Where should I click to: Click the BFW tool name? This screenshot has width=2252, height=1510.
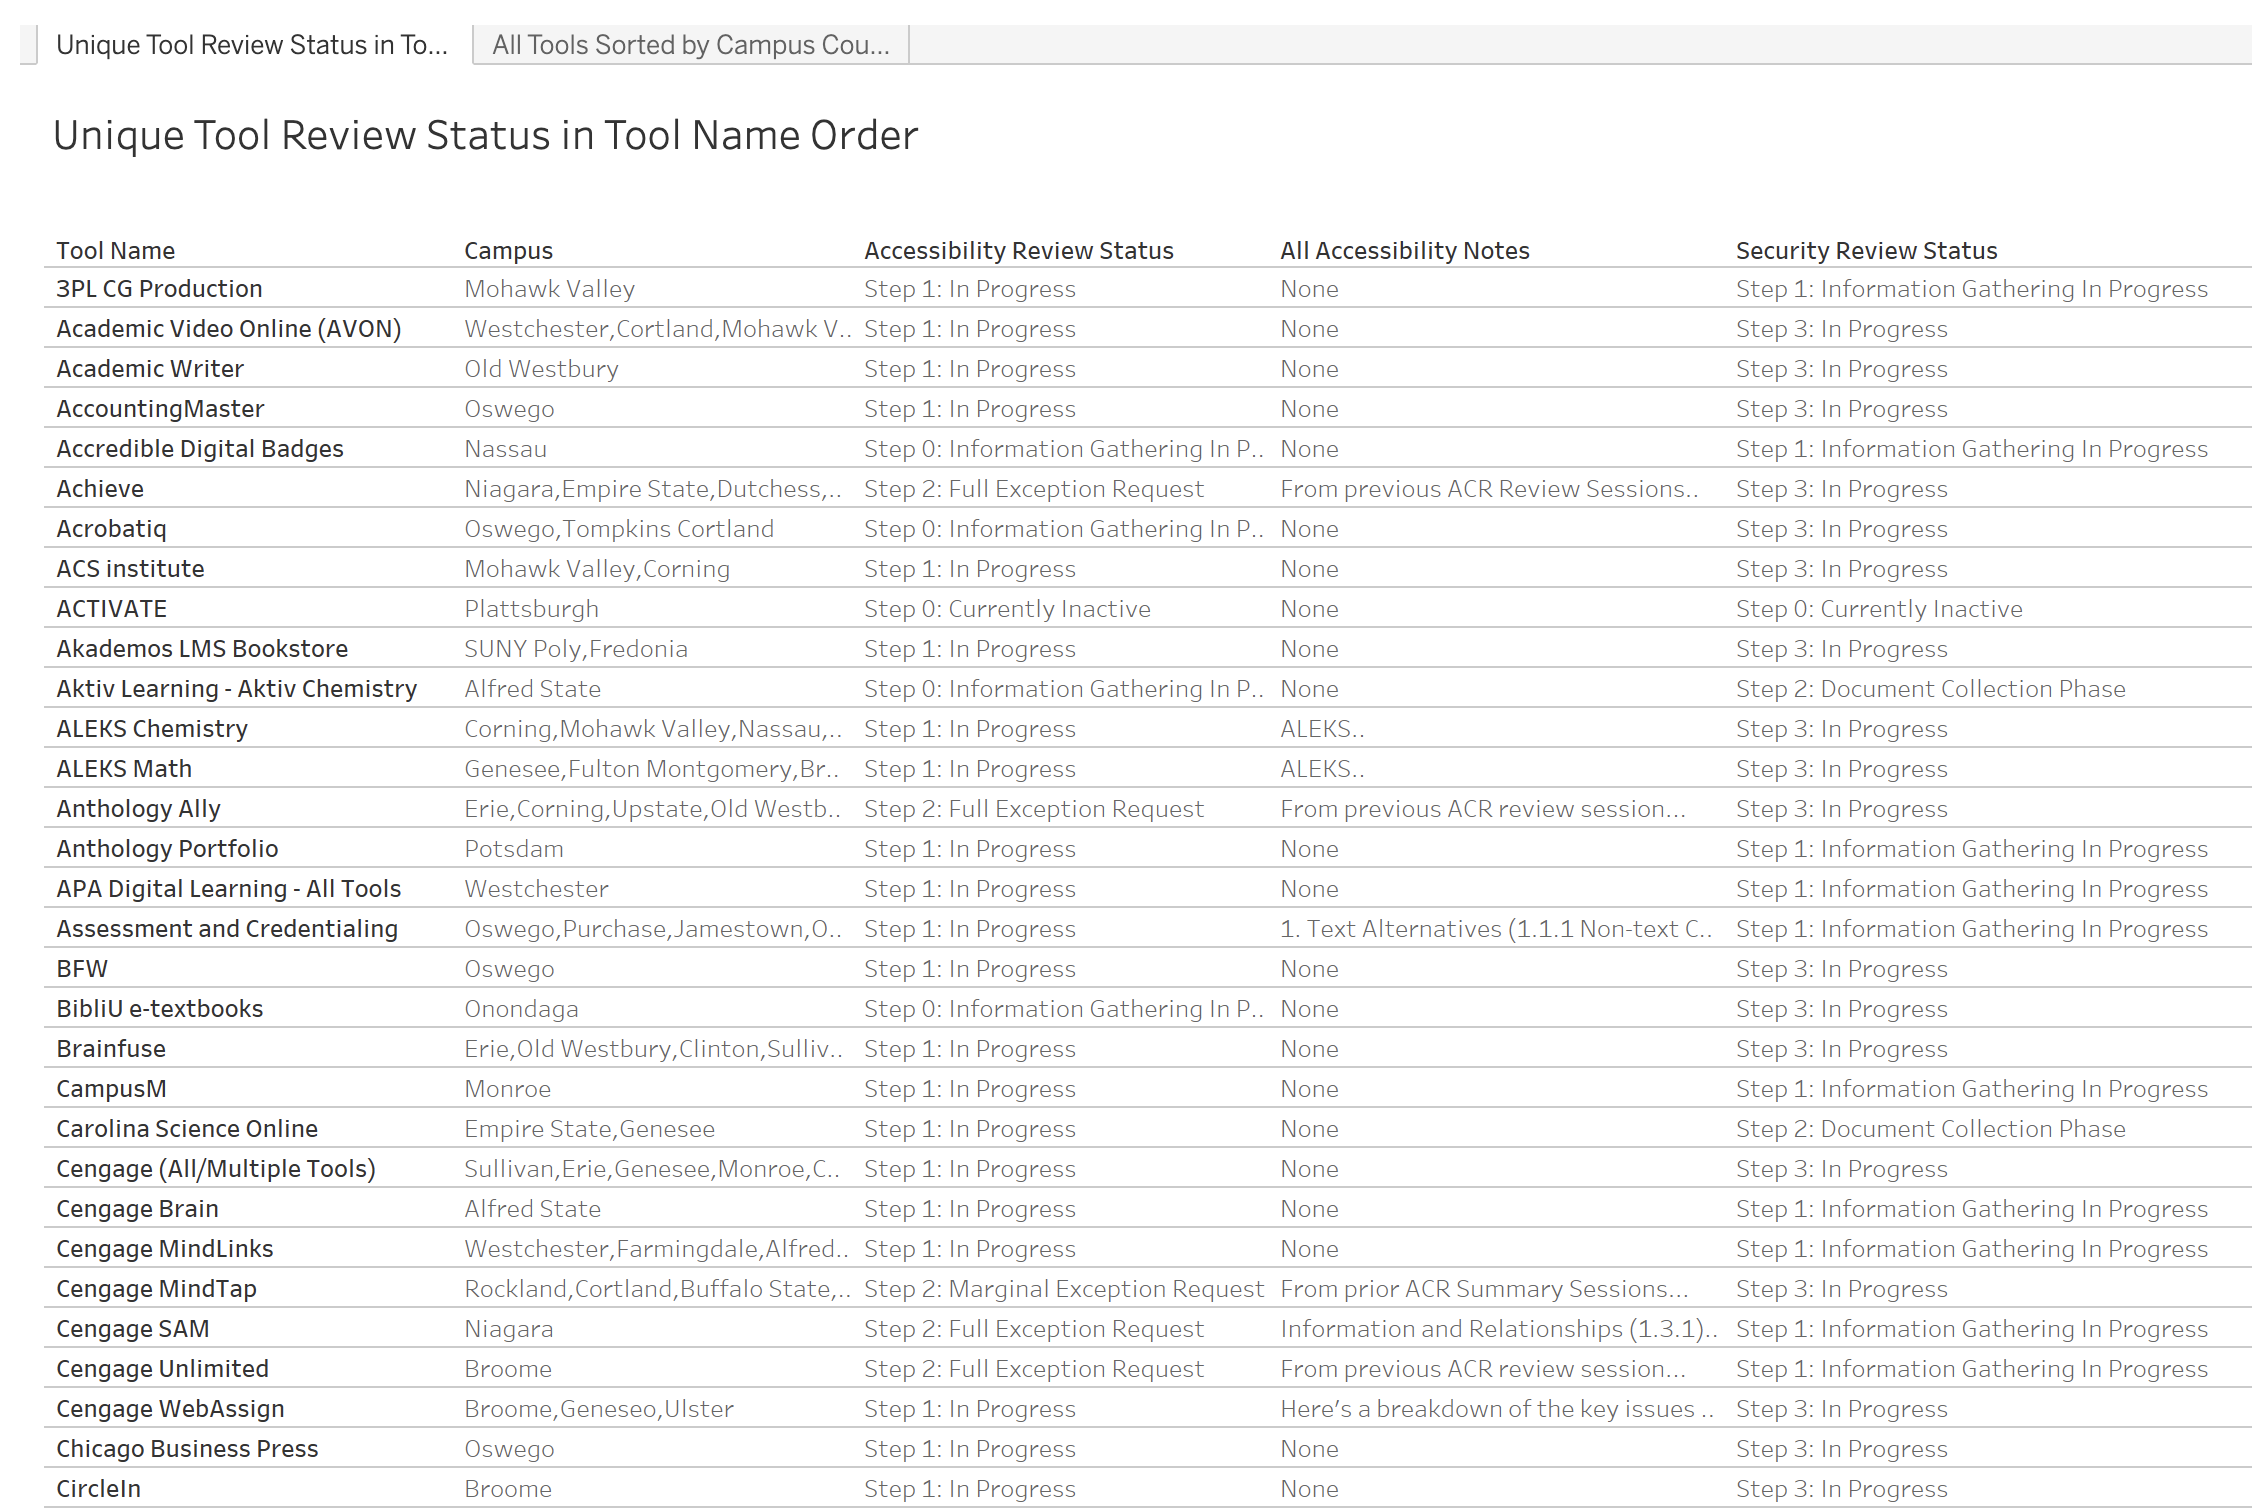82,969
